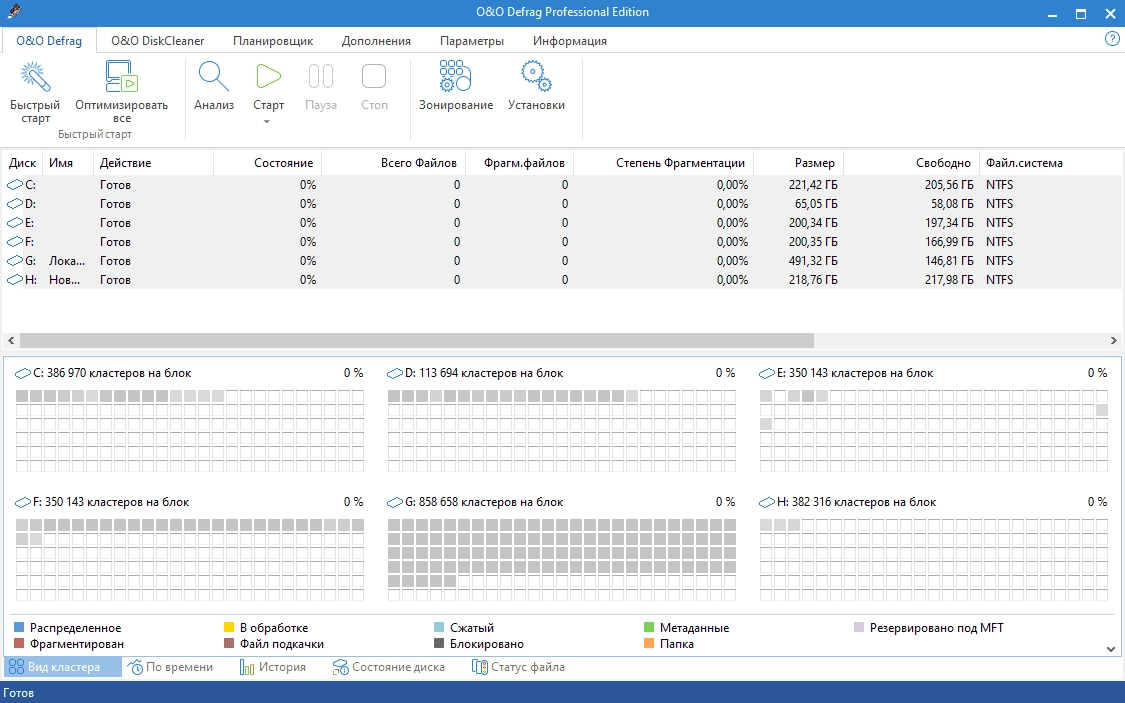Click Резервировано под MFT swatch
The height and width of the screenshot is (703, 1125).
(x=859, y=628)
